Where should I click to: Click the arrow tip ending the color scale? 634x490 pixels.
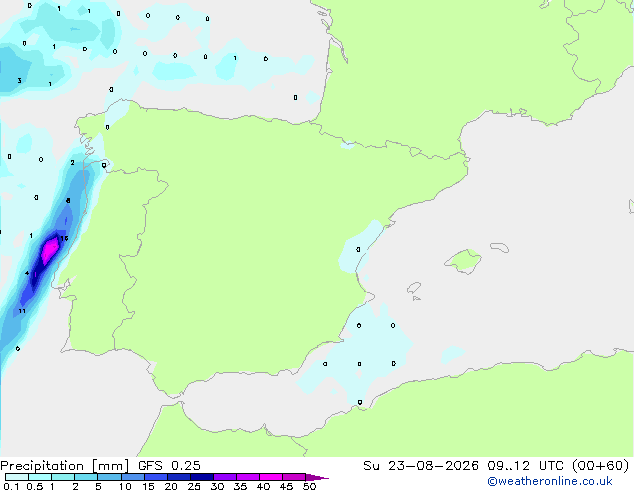pyautogui.click(x=317, y=477)
